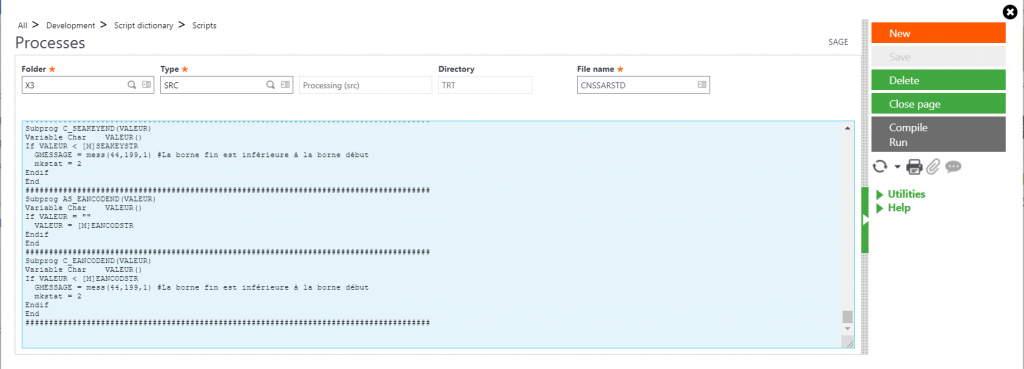Viewport: 1024px width, 369px height.
Task: Go to All in breadcrumb
Action: [23, 25]
